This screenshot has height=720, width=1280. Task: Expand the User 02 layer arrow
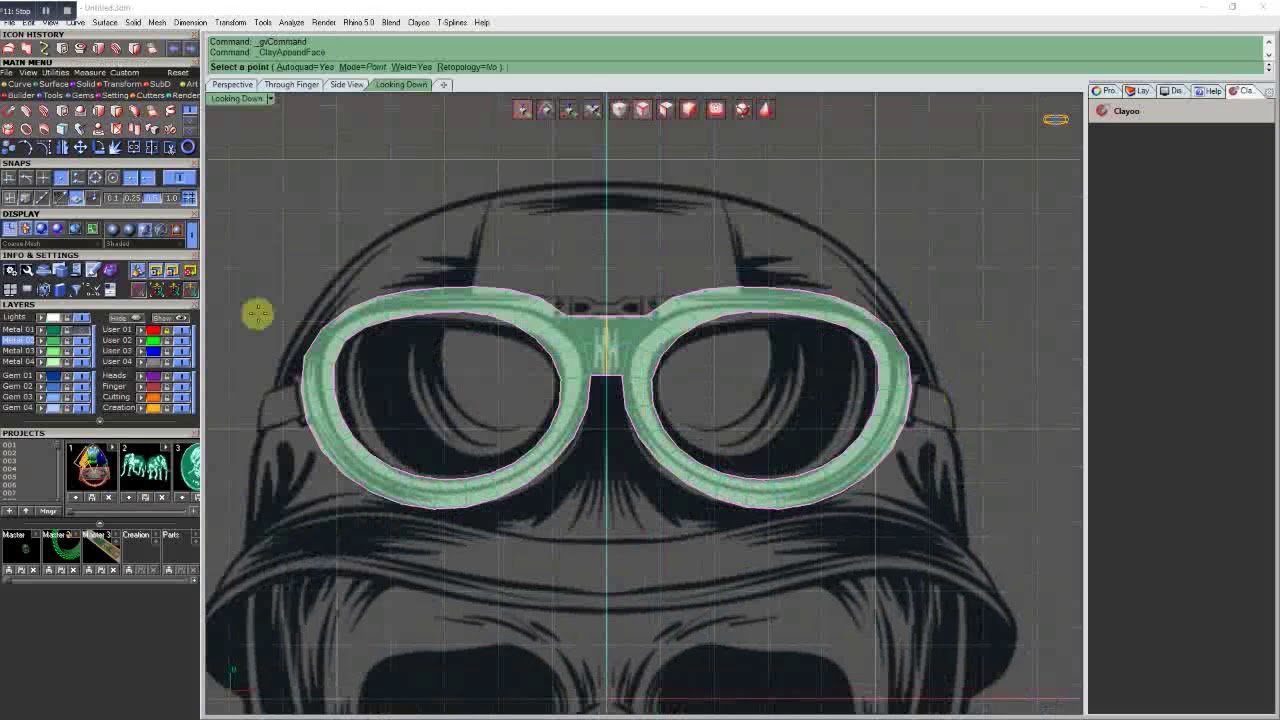click(141, 340)
